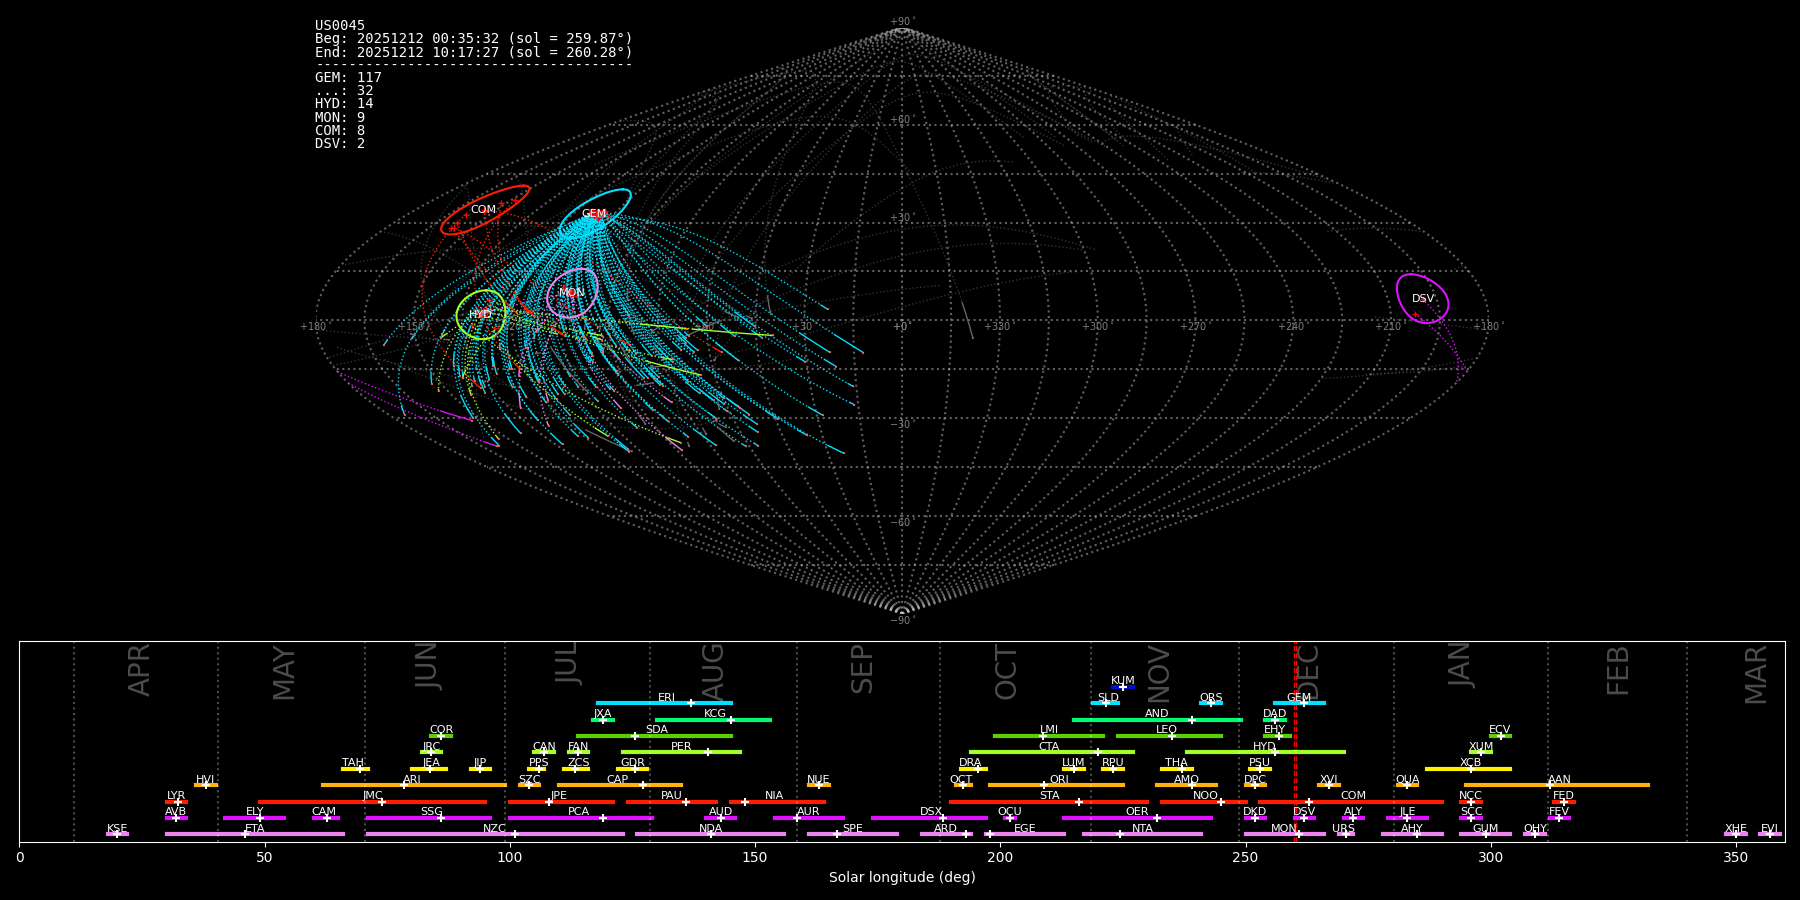Screen dimensions: 1800x900
Task: Click the CTA shower bar
Action: 1052,752
